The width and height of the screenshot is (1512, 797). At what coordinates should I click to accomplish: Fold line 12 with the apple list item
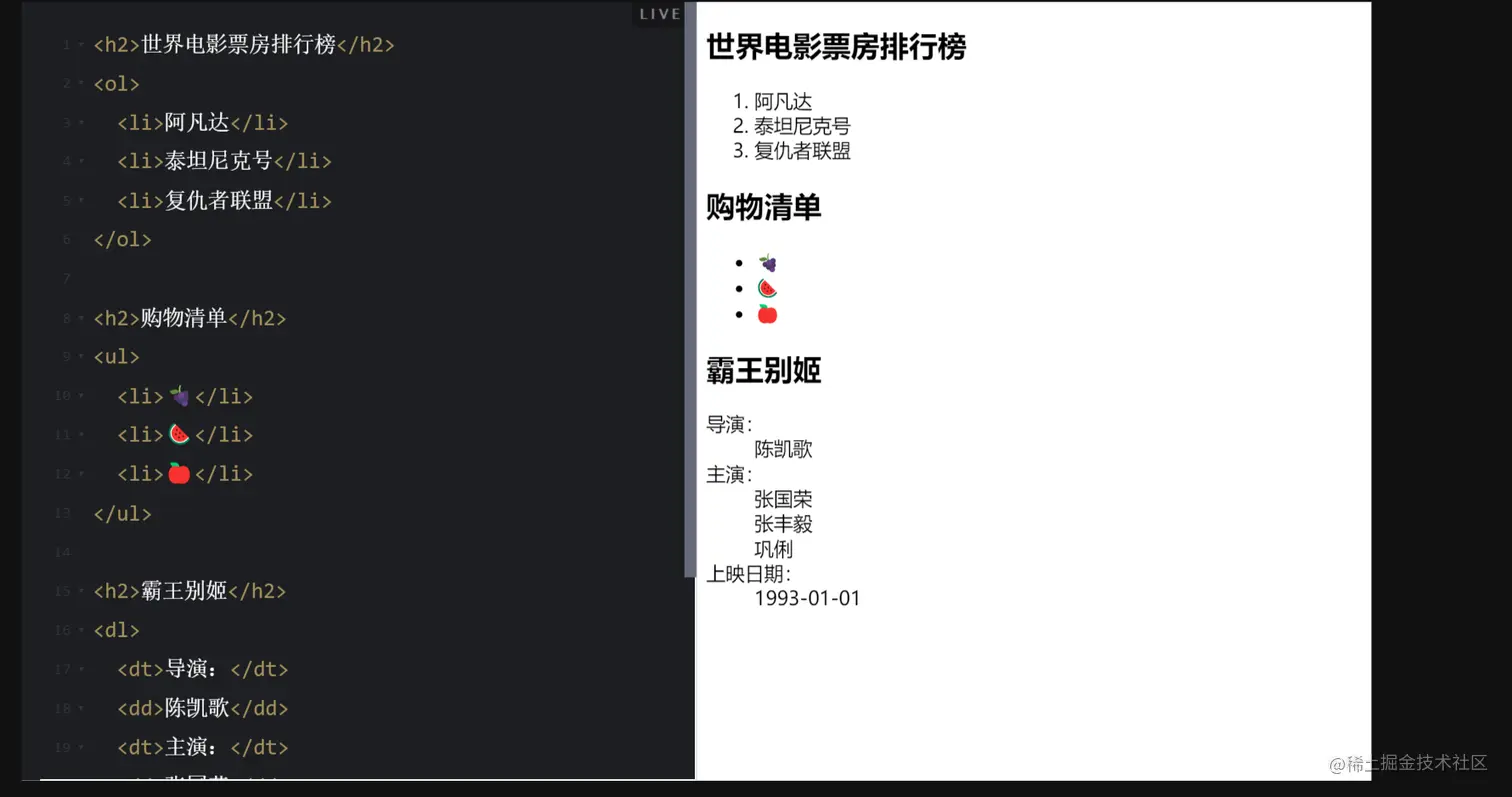pos(81,474)
